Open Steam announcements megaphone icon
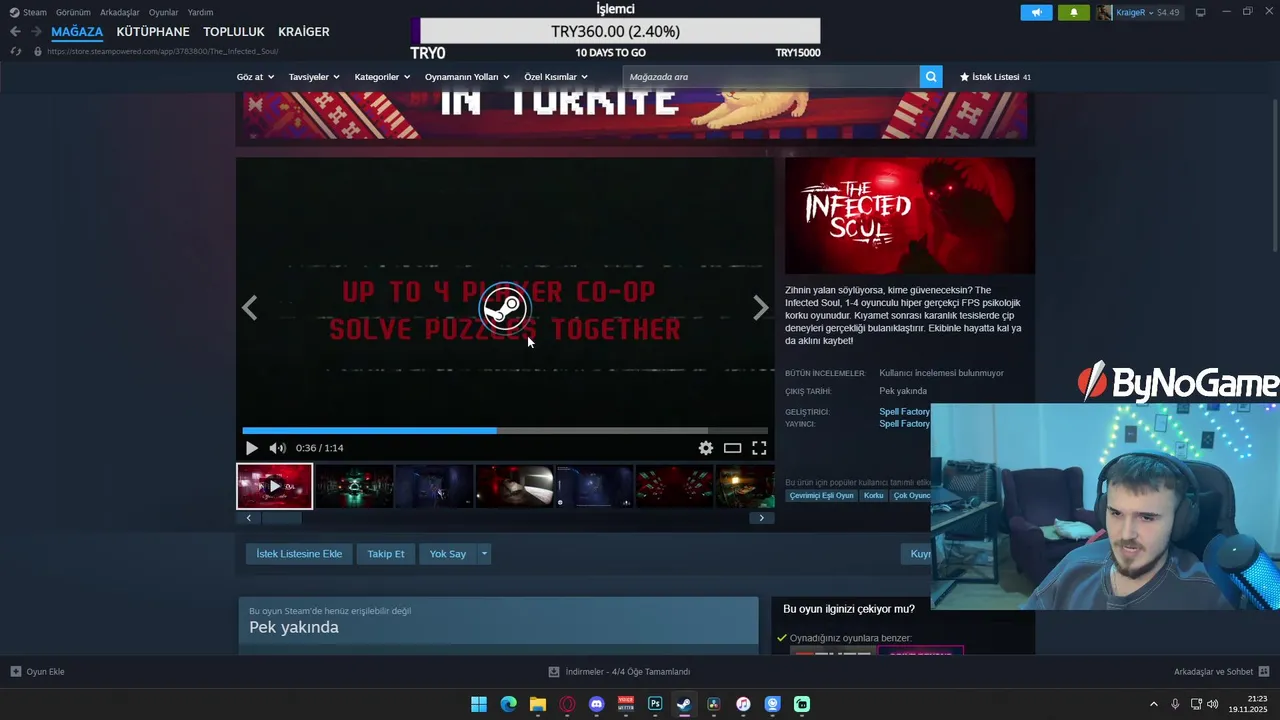Viewport: 1280px width, 720px height. coord(1036,12)
